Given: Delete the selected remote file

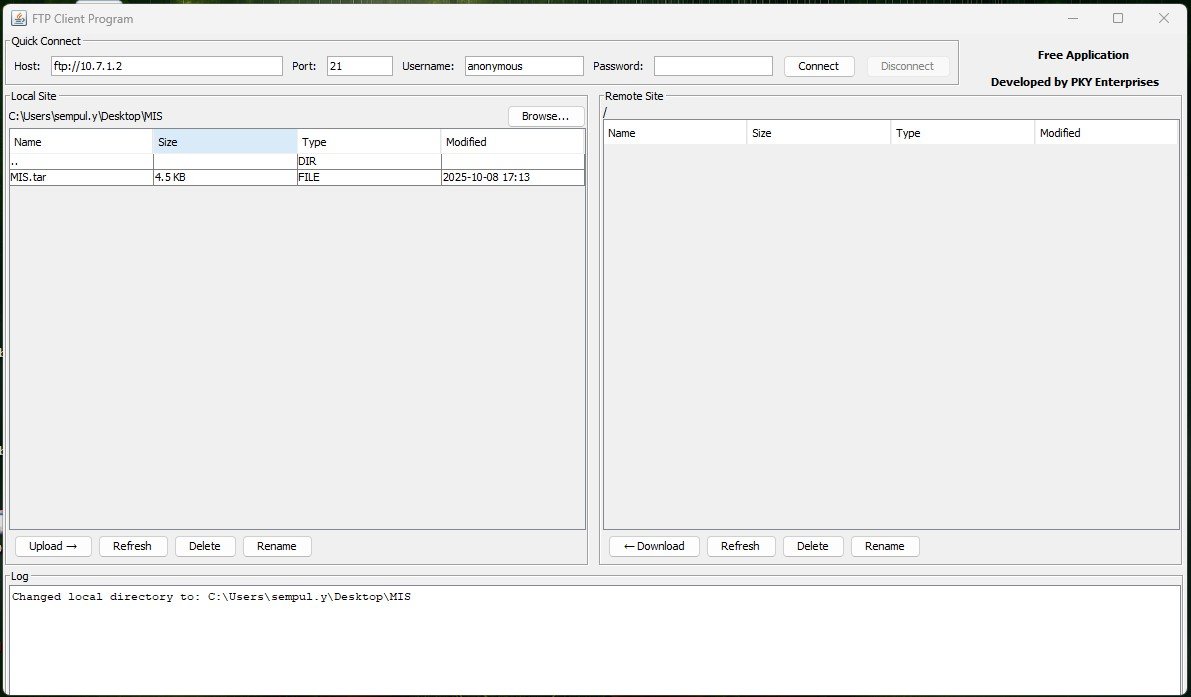Looking at the screenshot, I should pos(813,546).
